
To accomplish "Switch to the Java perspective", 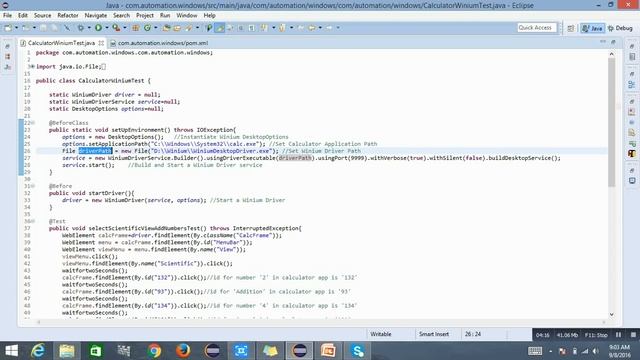I will pos(593,28).
